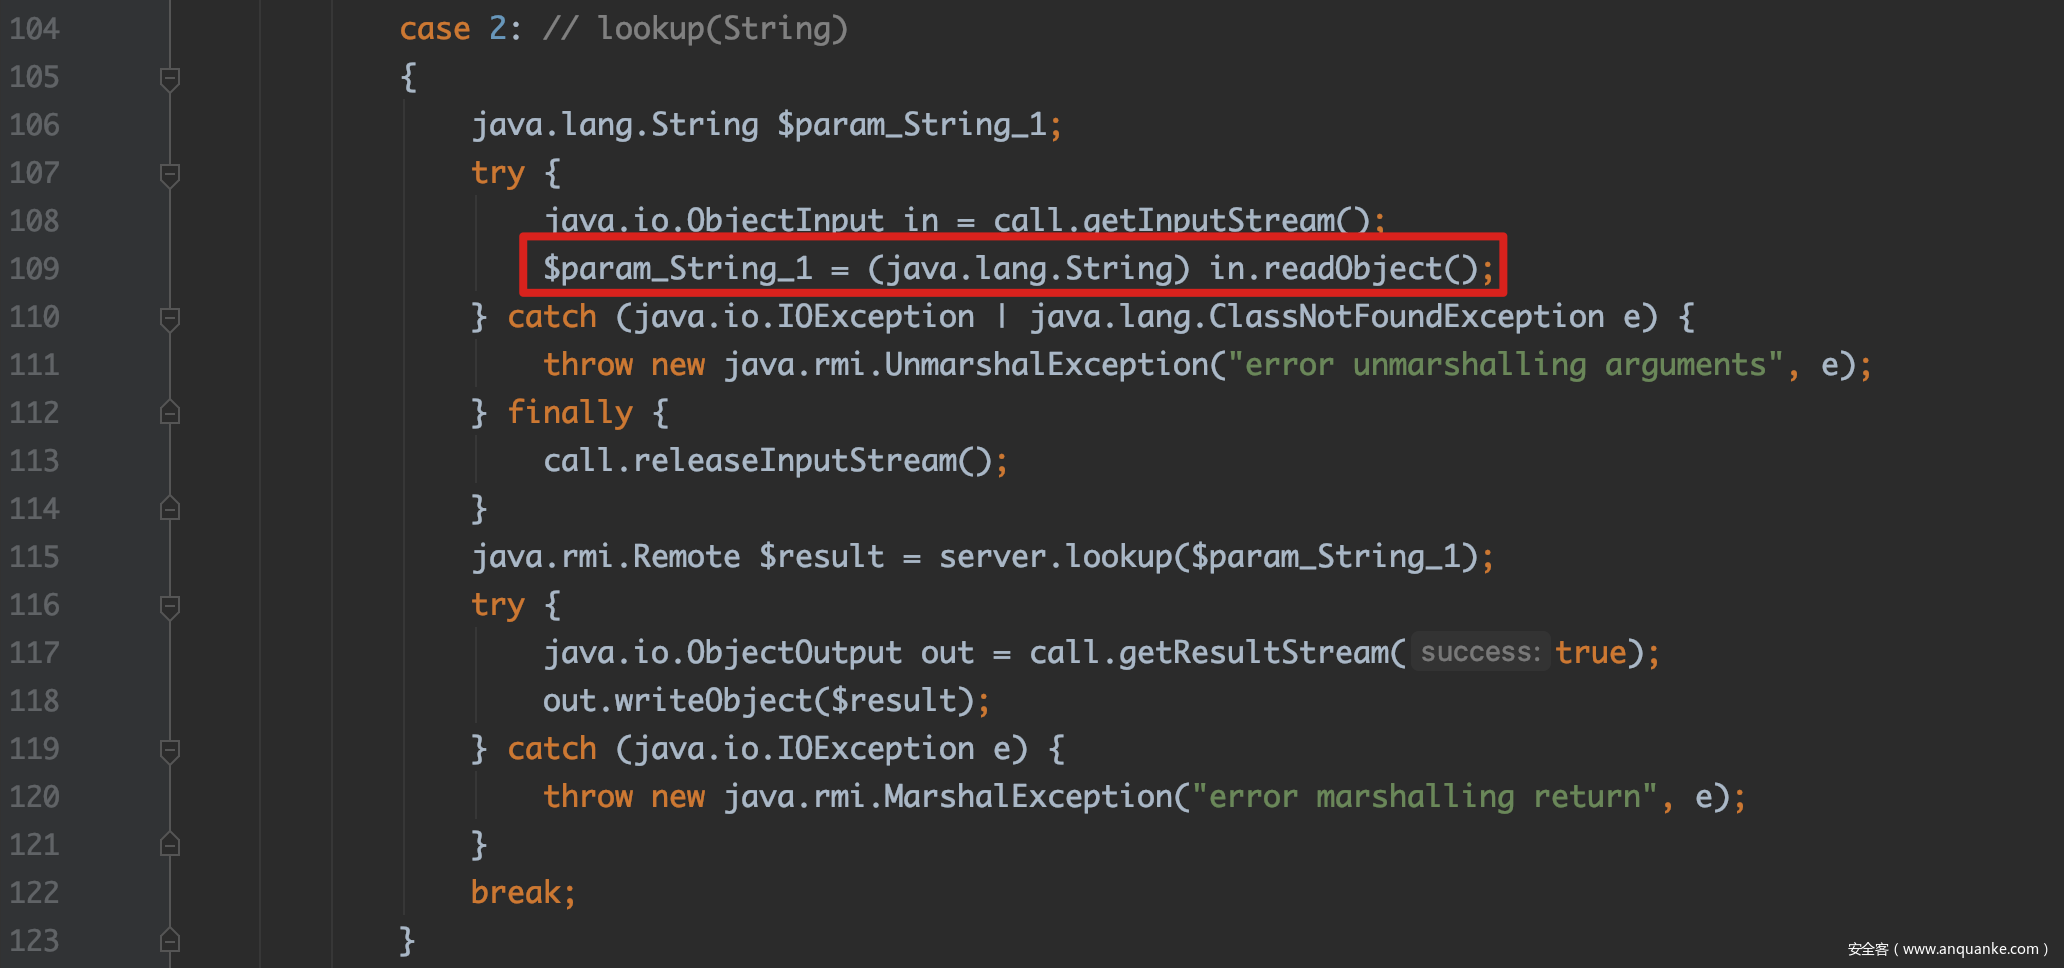Click line number 115 in the gutter
2064x968 pixels.
[35, 557]
